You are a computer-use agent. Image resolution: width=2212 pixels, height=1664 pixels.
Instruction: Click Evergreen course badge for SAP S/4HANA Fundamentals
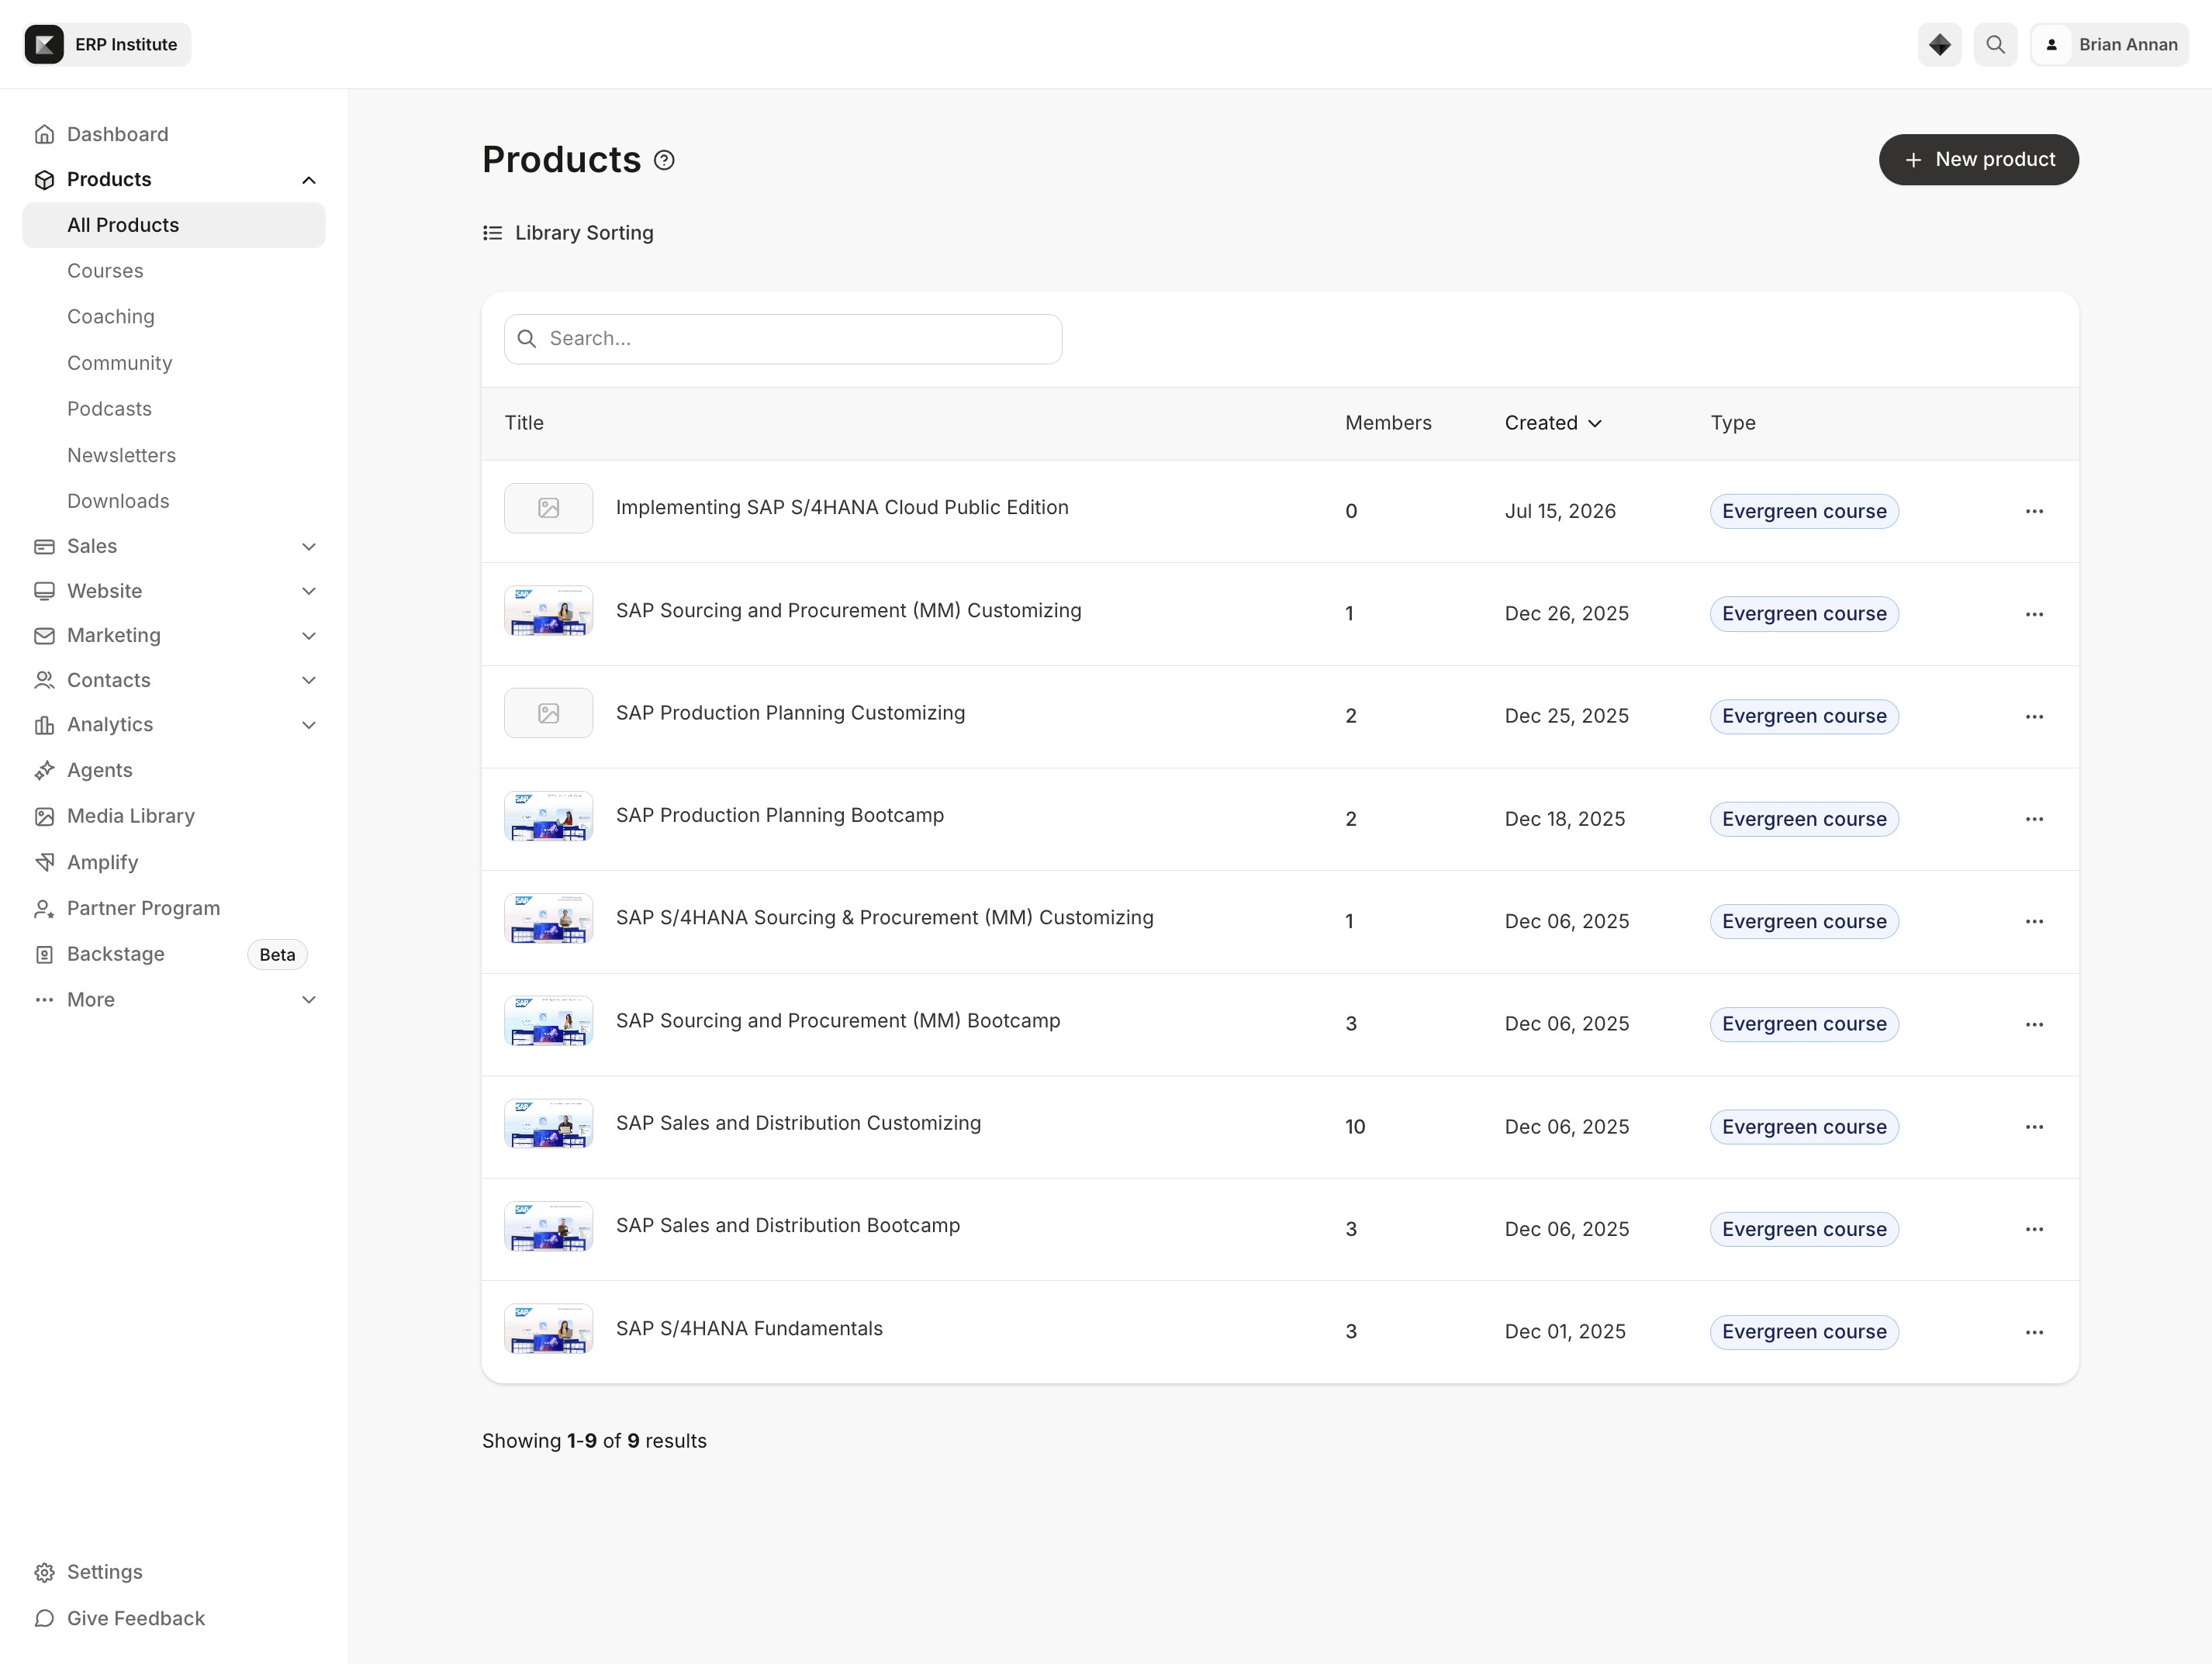tap(1804, 1332)
